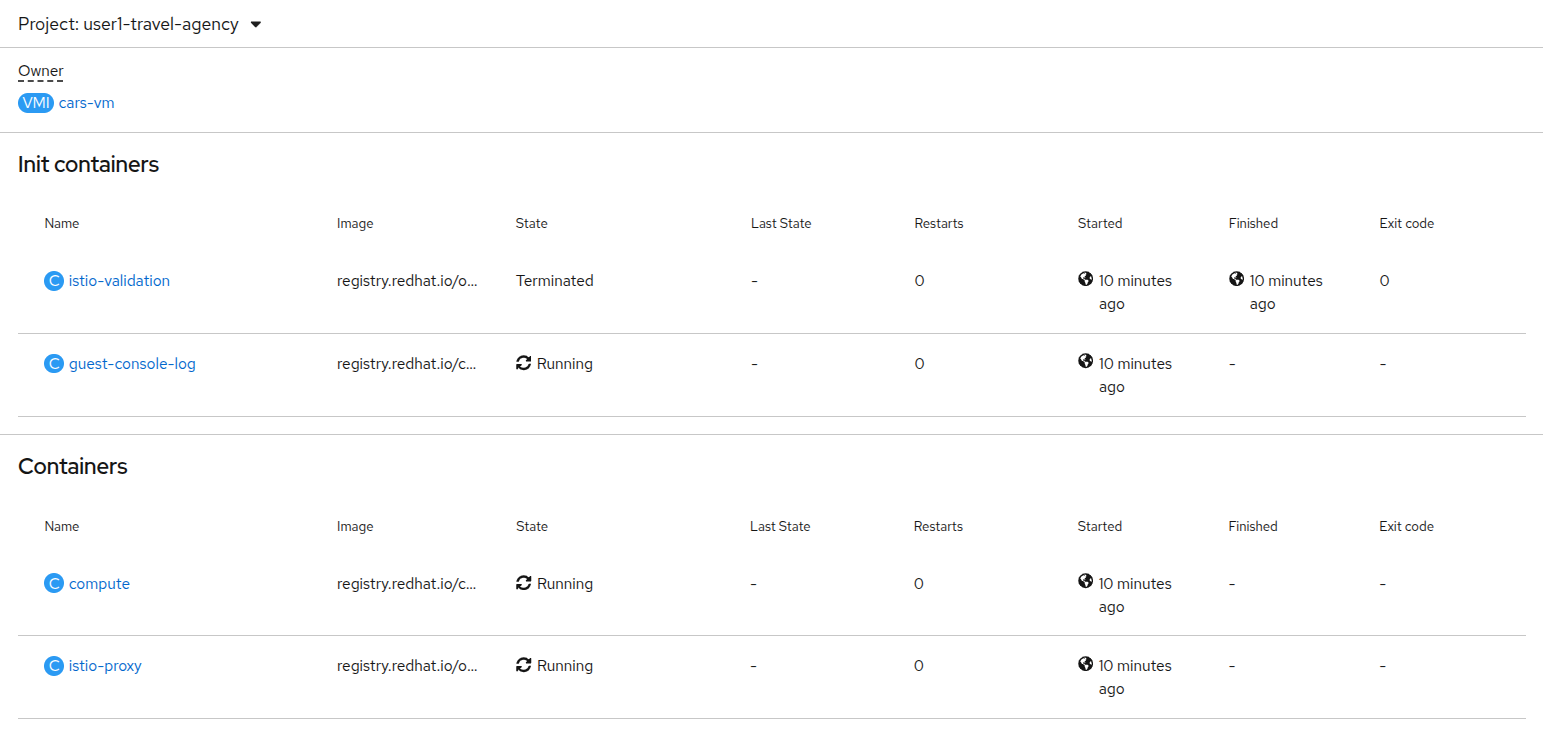
Task: Click the running sync icon for guest-console-log
Action: (524, 363)
